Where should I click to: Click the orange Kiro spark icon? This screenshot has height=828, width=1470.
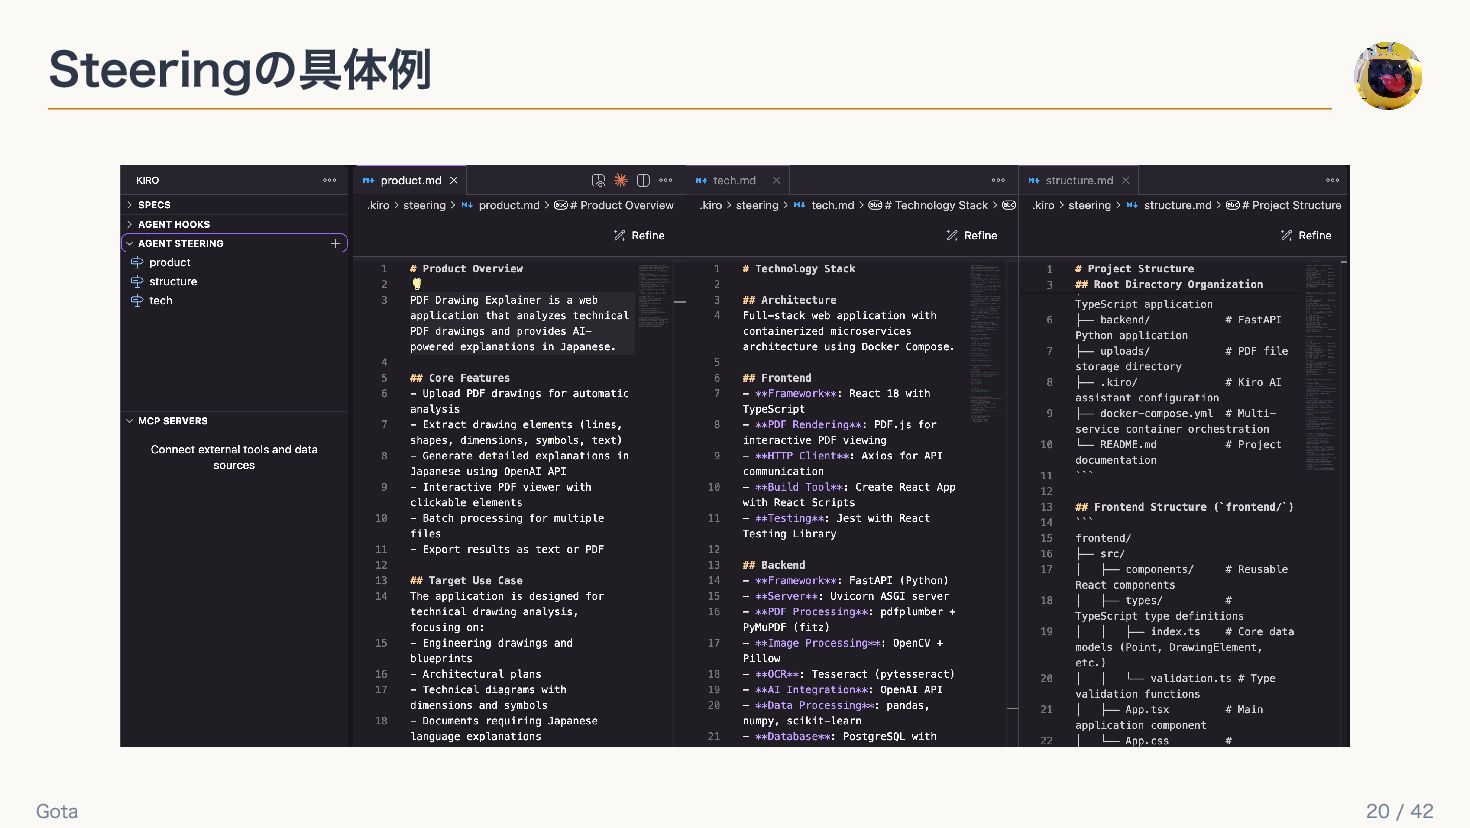[x=621, y=181]
